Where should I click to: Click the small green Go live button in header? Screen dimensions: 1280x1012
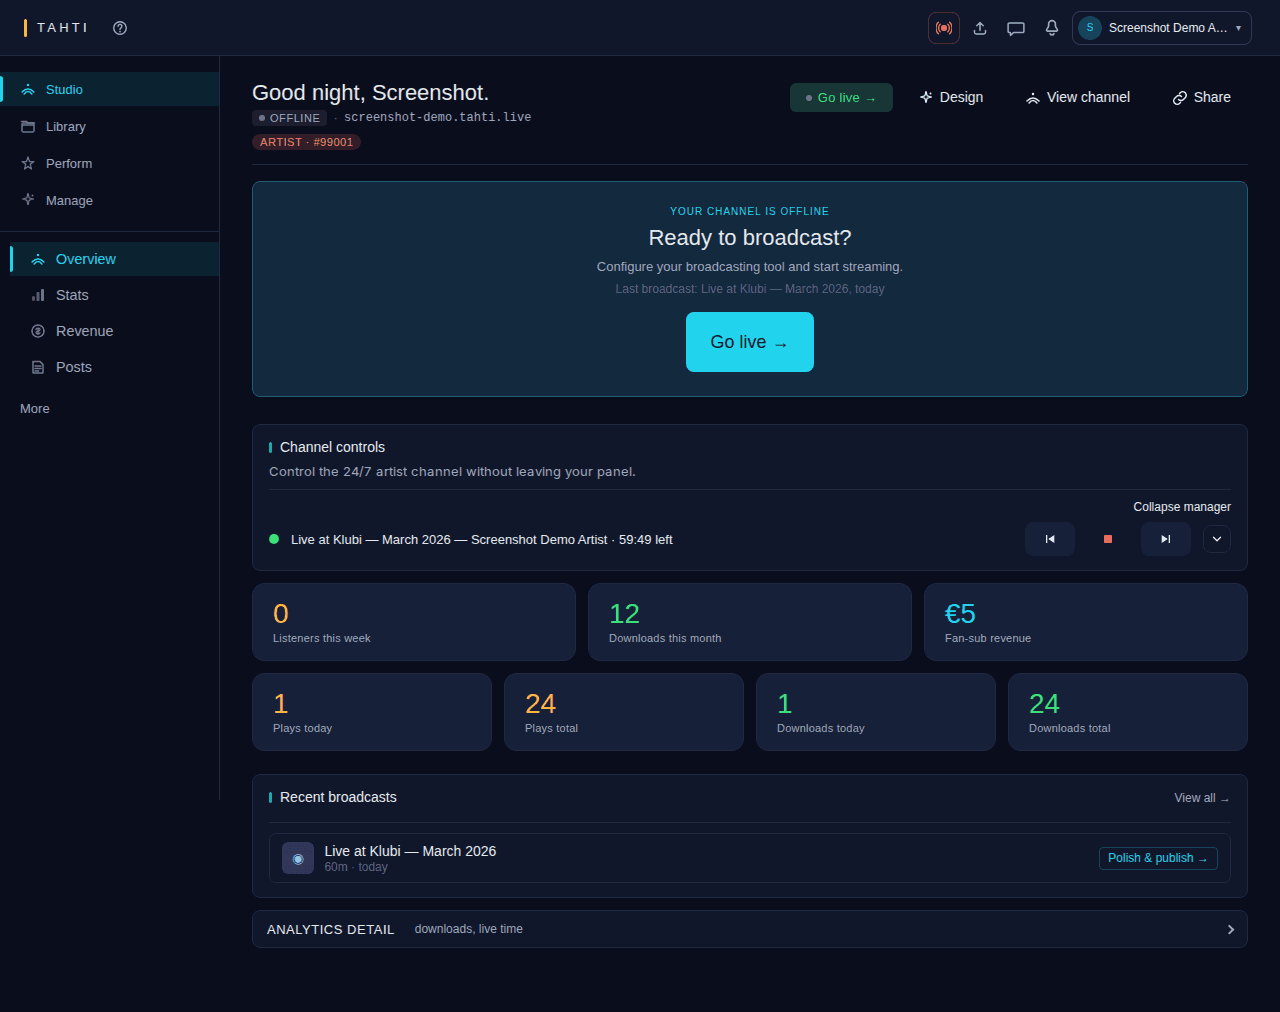(x=841, y=97)
